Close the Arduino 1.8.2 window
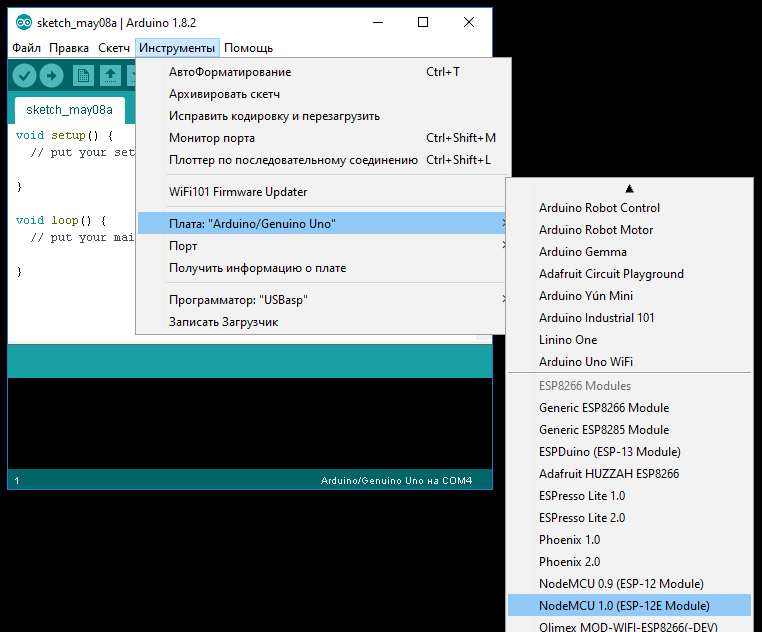 point(468,22)
